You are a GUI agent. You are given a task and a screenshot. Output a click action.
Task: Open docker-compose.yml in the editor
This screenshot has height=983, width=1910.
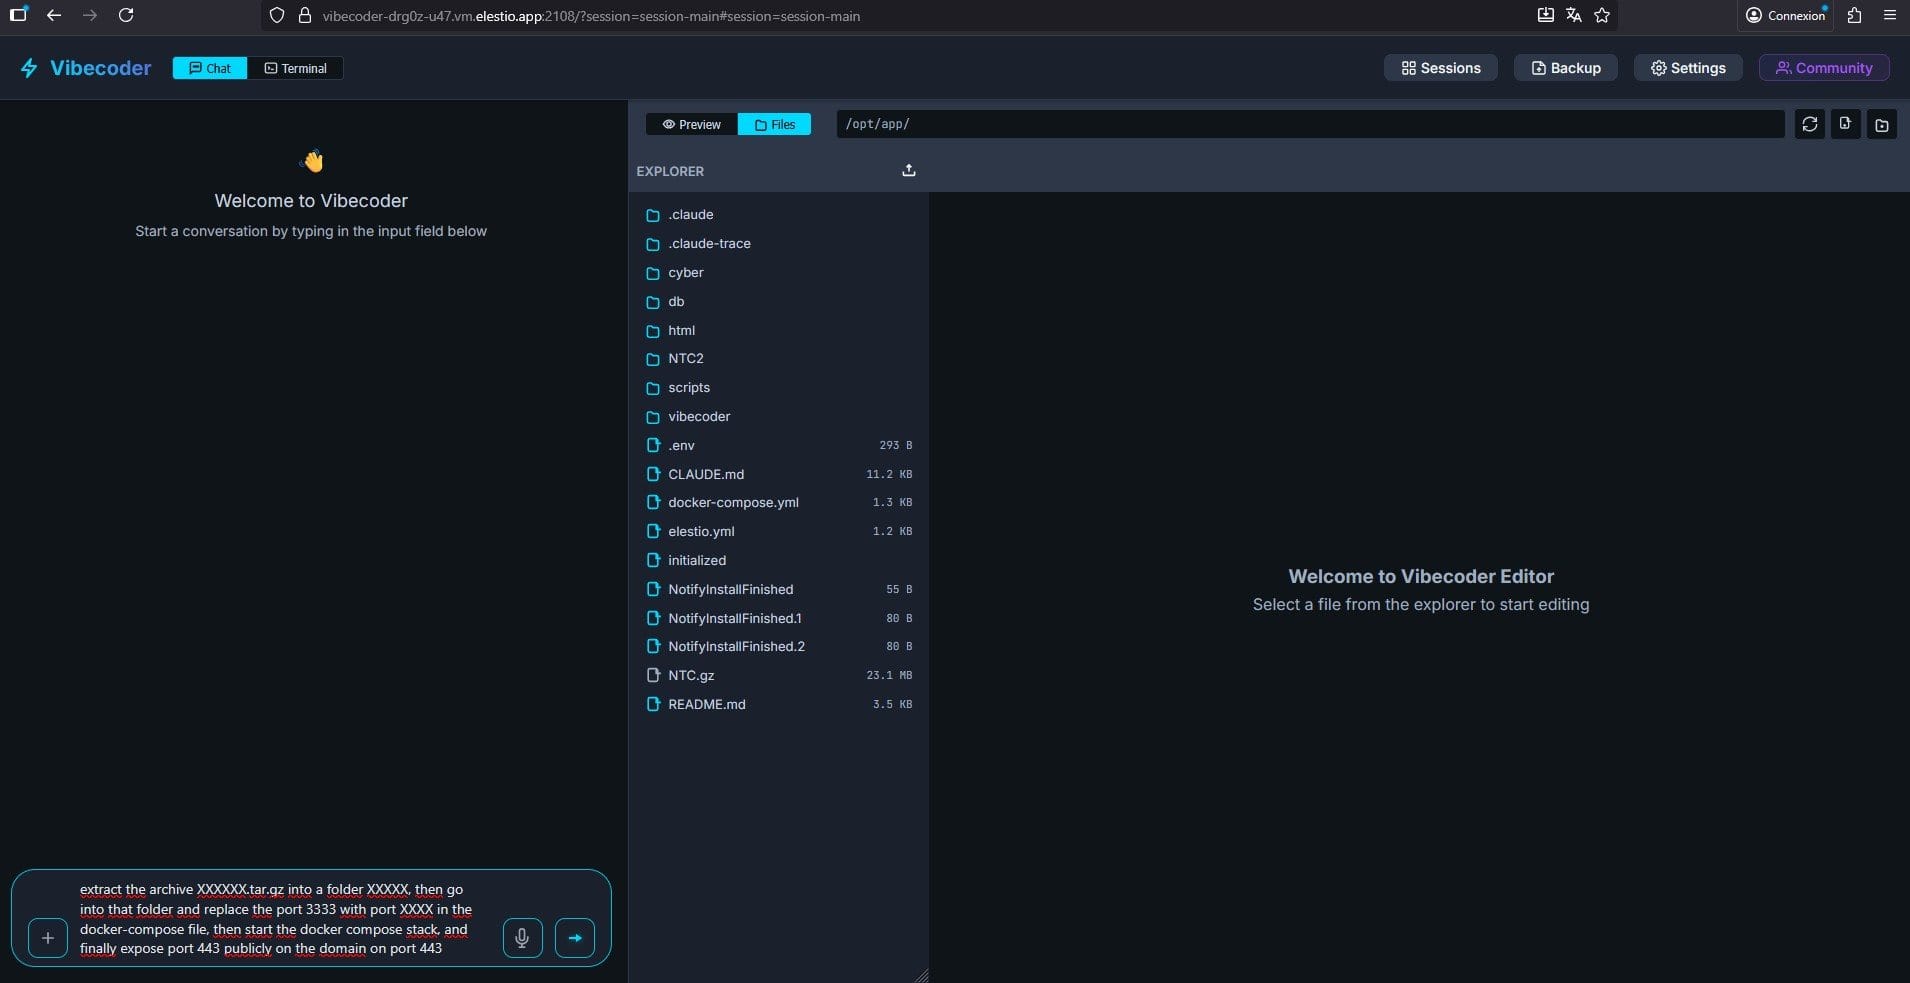(x=732, y=502)
